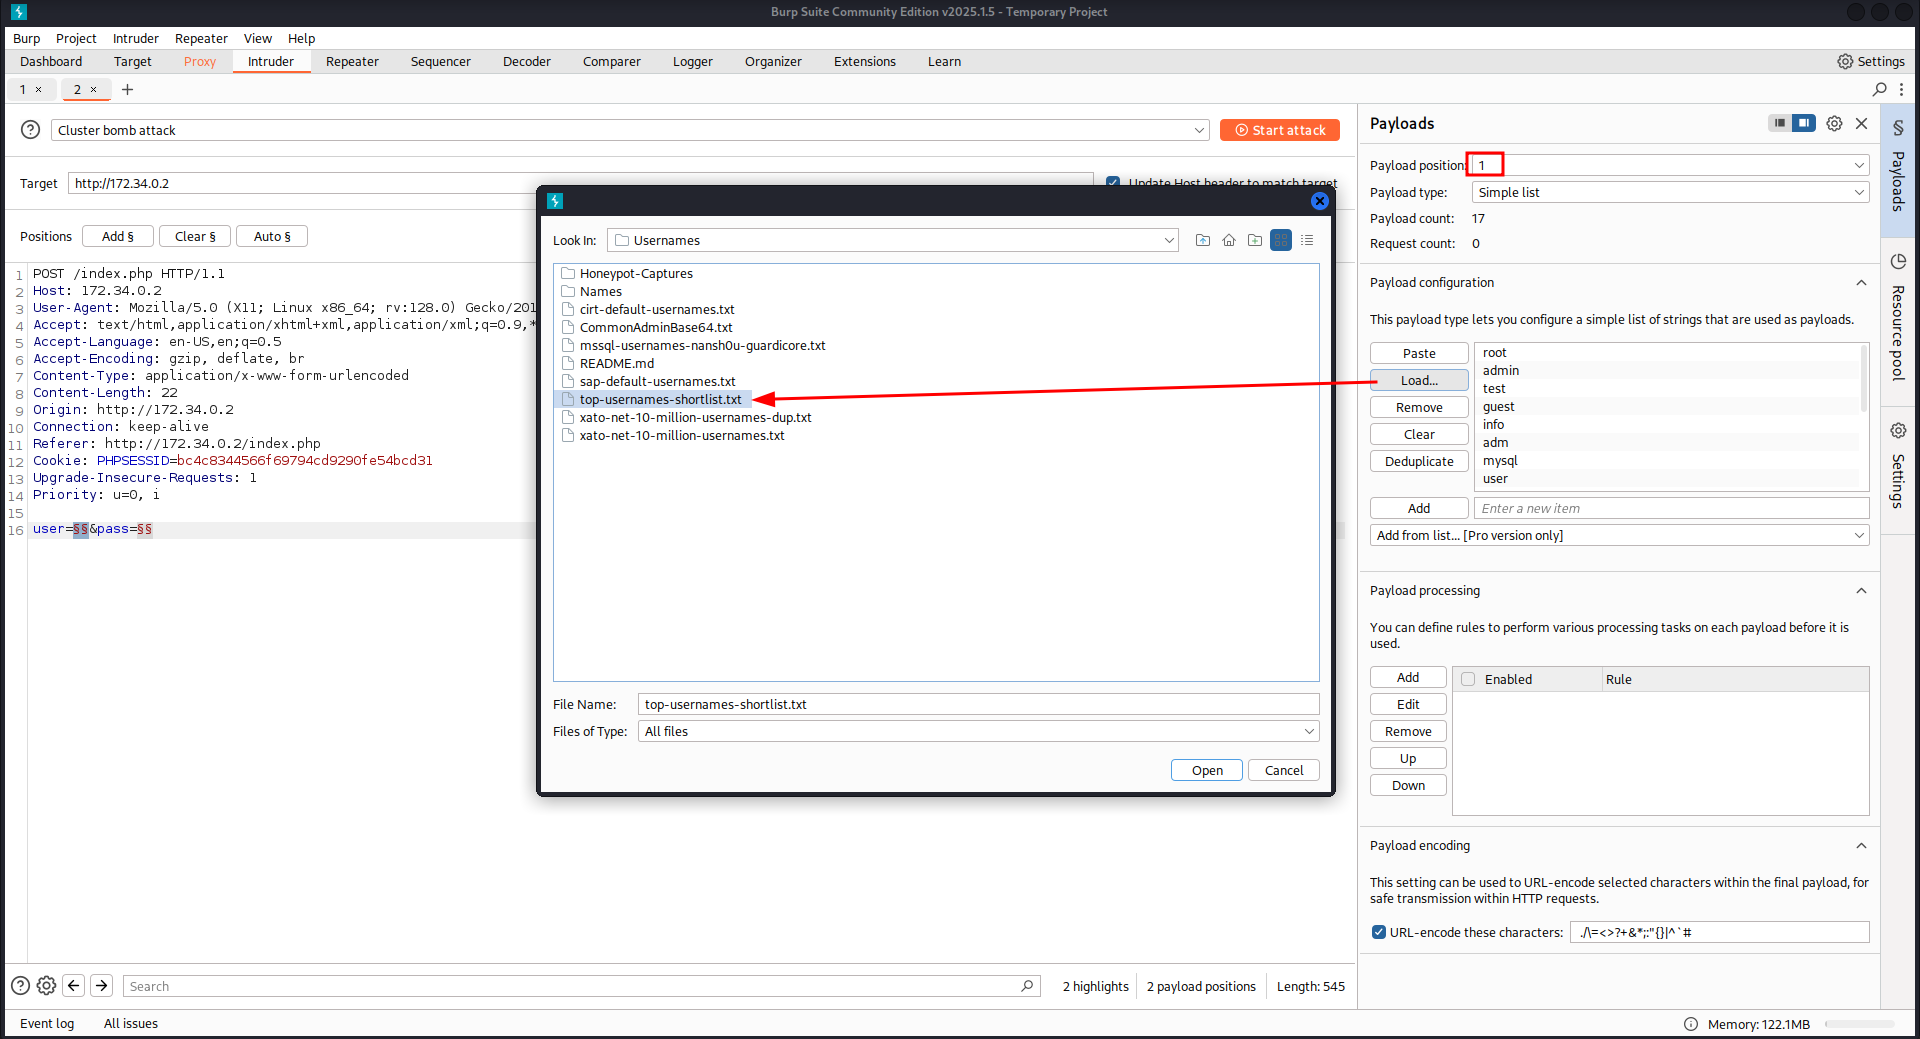Focus the editor Search field
The image size is (1920, 1039).
pos(581,986)
